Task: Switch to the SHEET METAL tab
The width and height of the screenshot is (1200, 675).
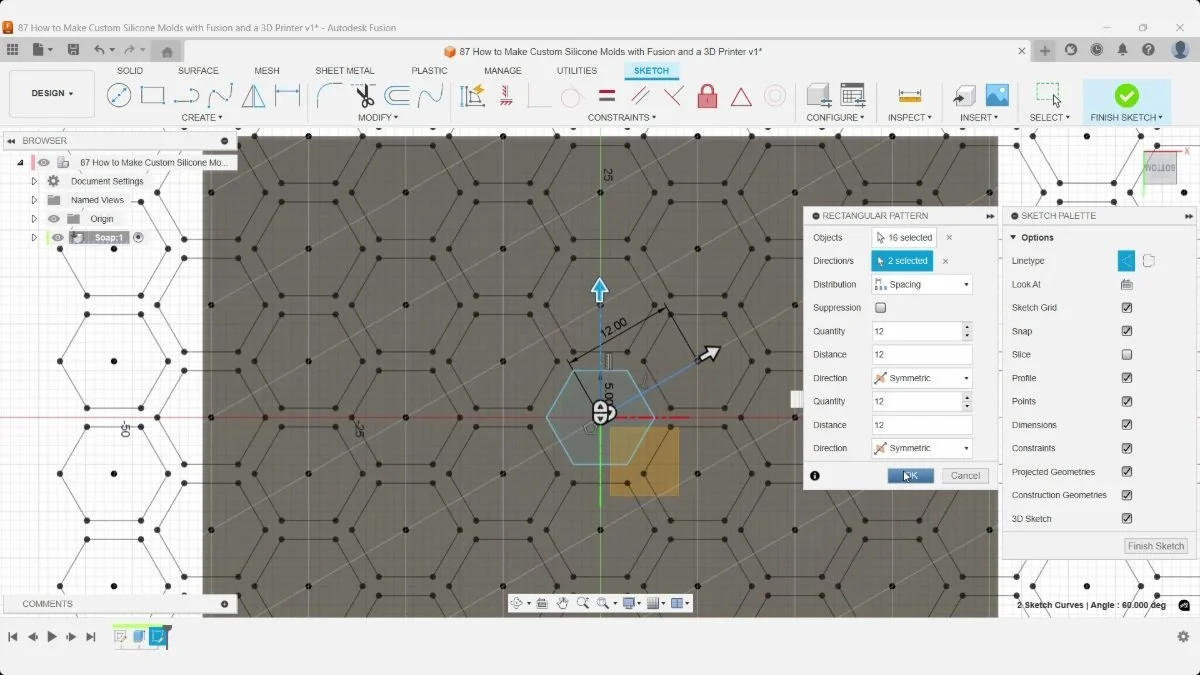Action: (344, 71)
